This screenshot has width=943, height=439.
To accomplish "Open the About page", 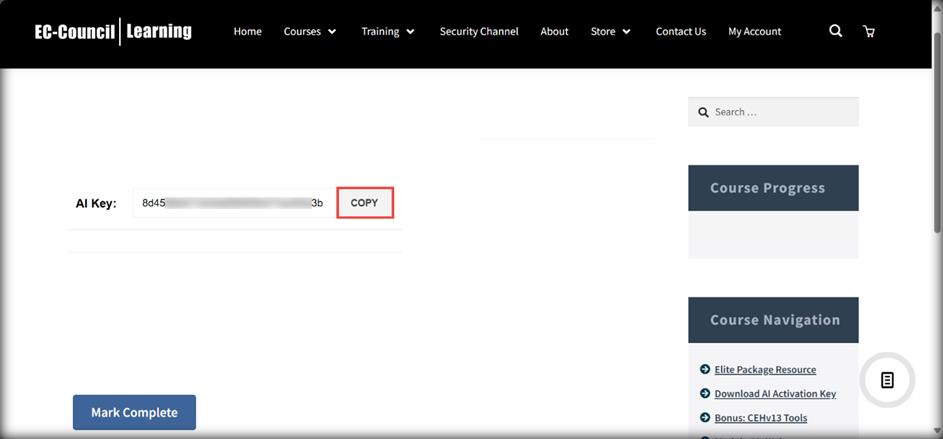I will [x=554, y=31].
